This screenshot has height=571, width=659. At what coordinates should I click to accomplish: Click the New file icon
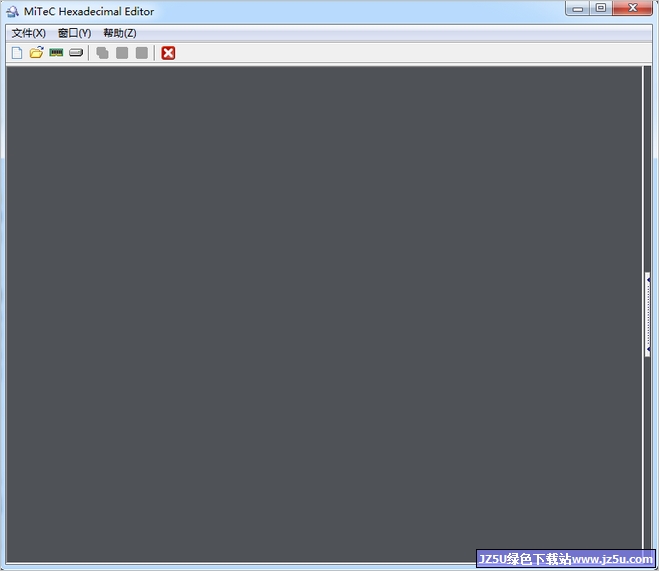pos(17,53)
